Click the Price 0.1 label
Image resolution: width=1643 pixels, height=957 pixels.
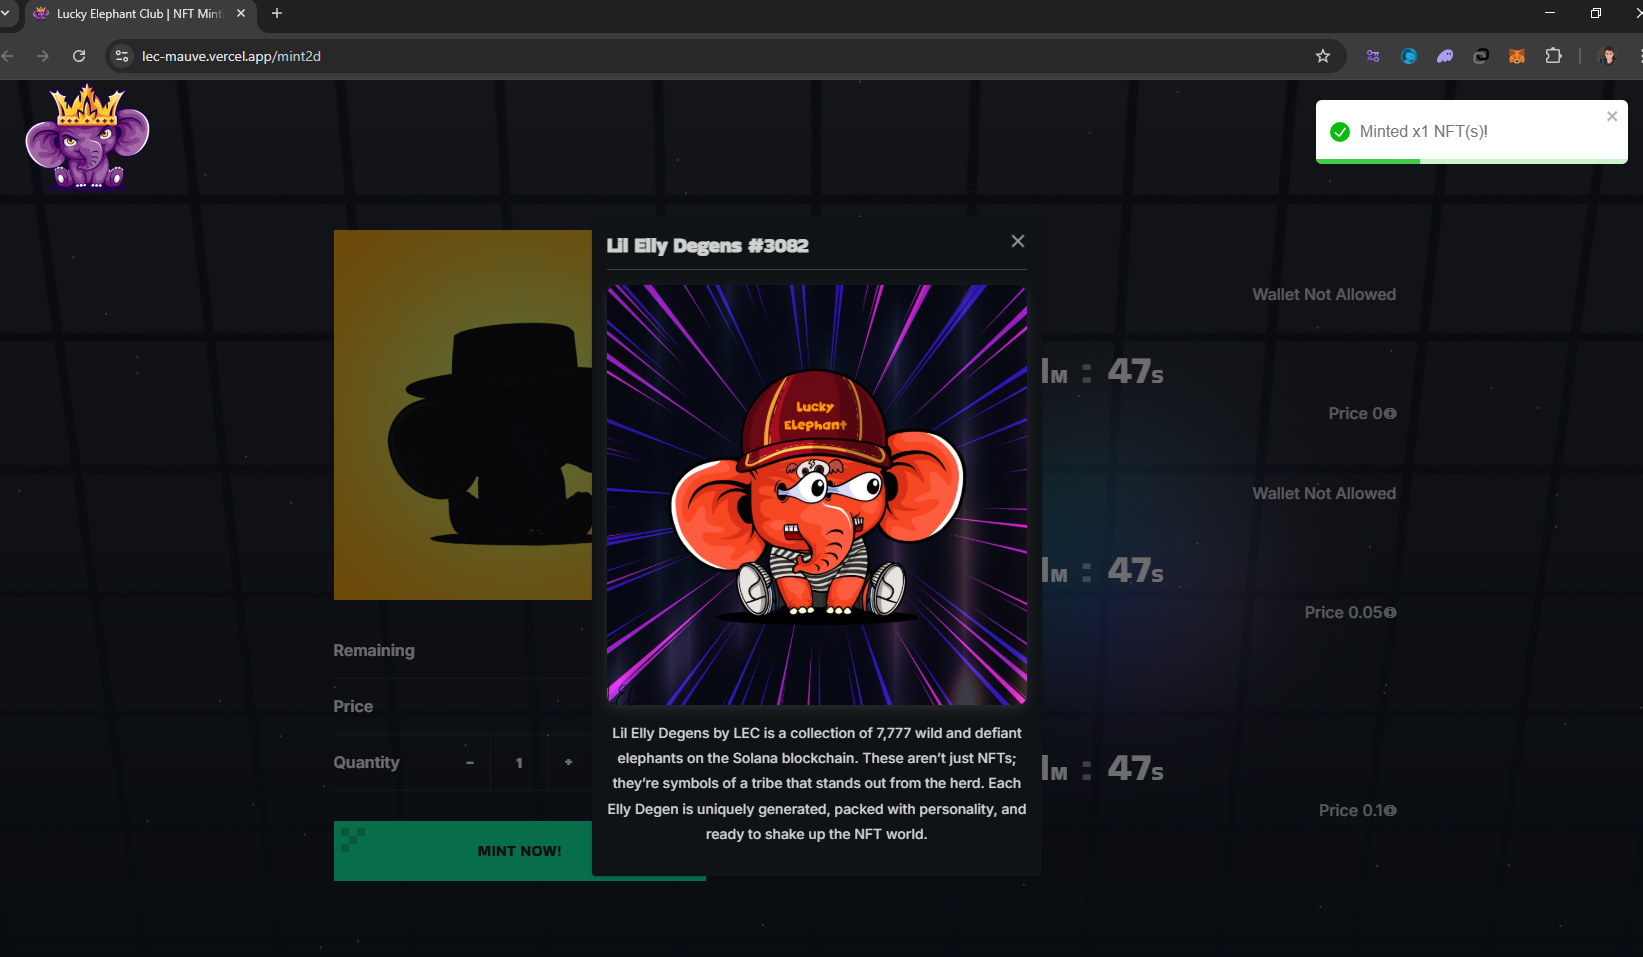[1357, 810]
